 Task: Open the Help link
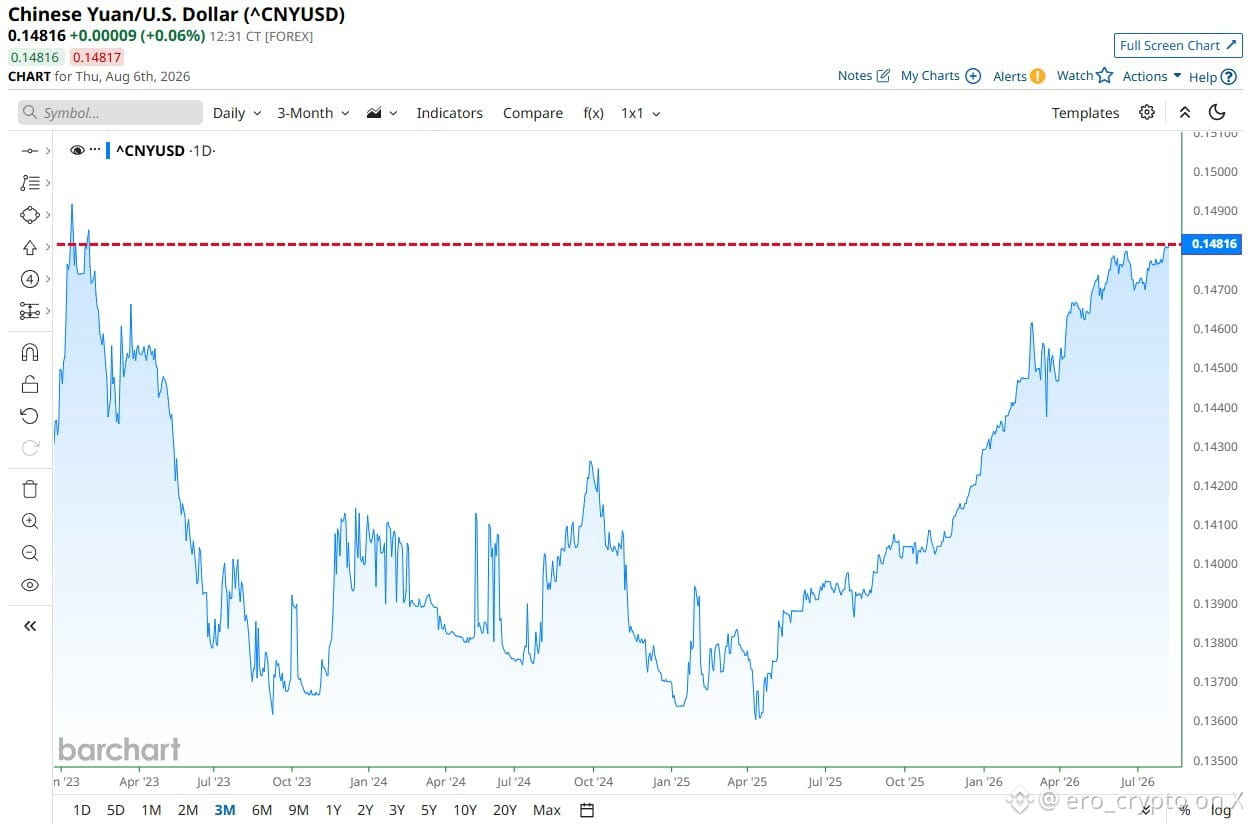pos(1212,76)
